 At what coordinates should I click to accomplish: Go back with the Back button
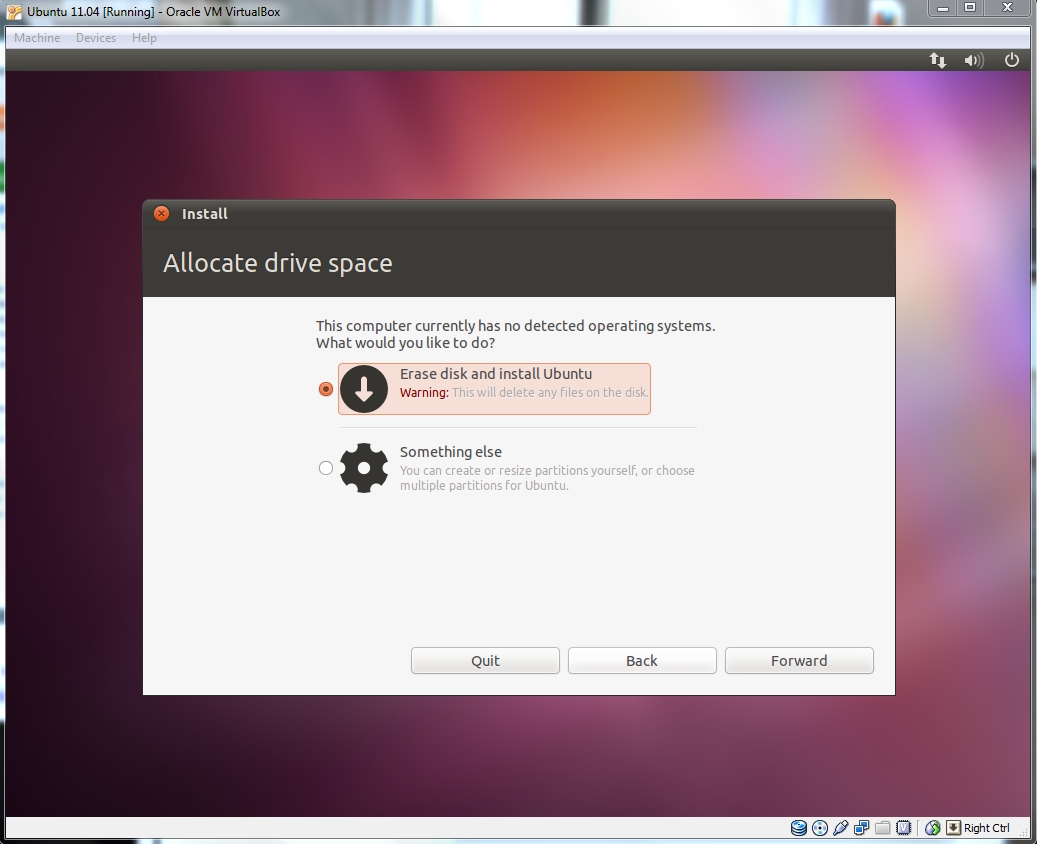(x=642, y=661)
